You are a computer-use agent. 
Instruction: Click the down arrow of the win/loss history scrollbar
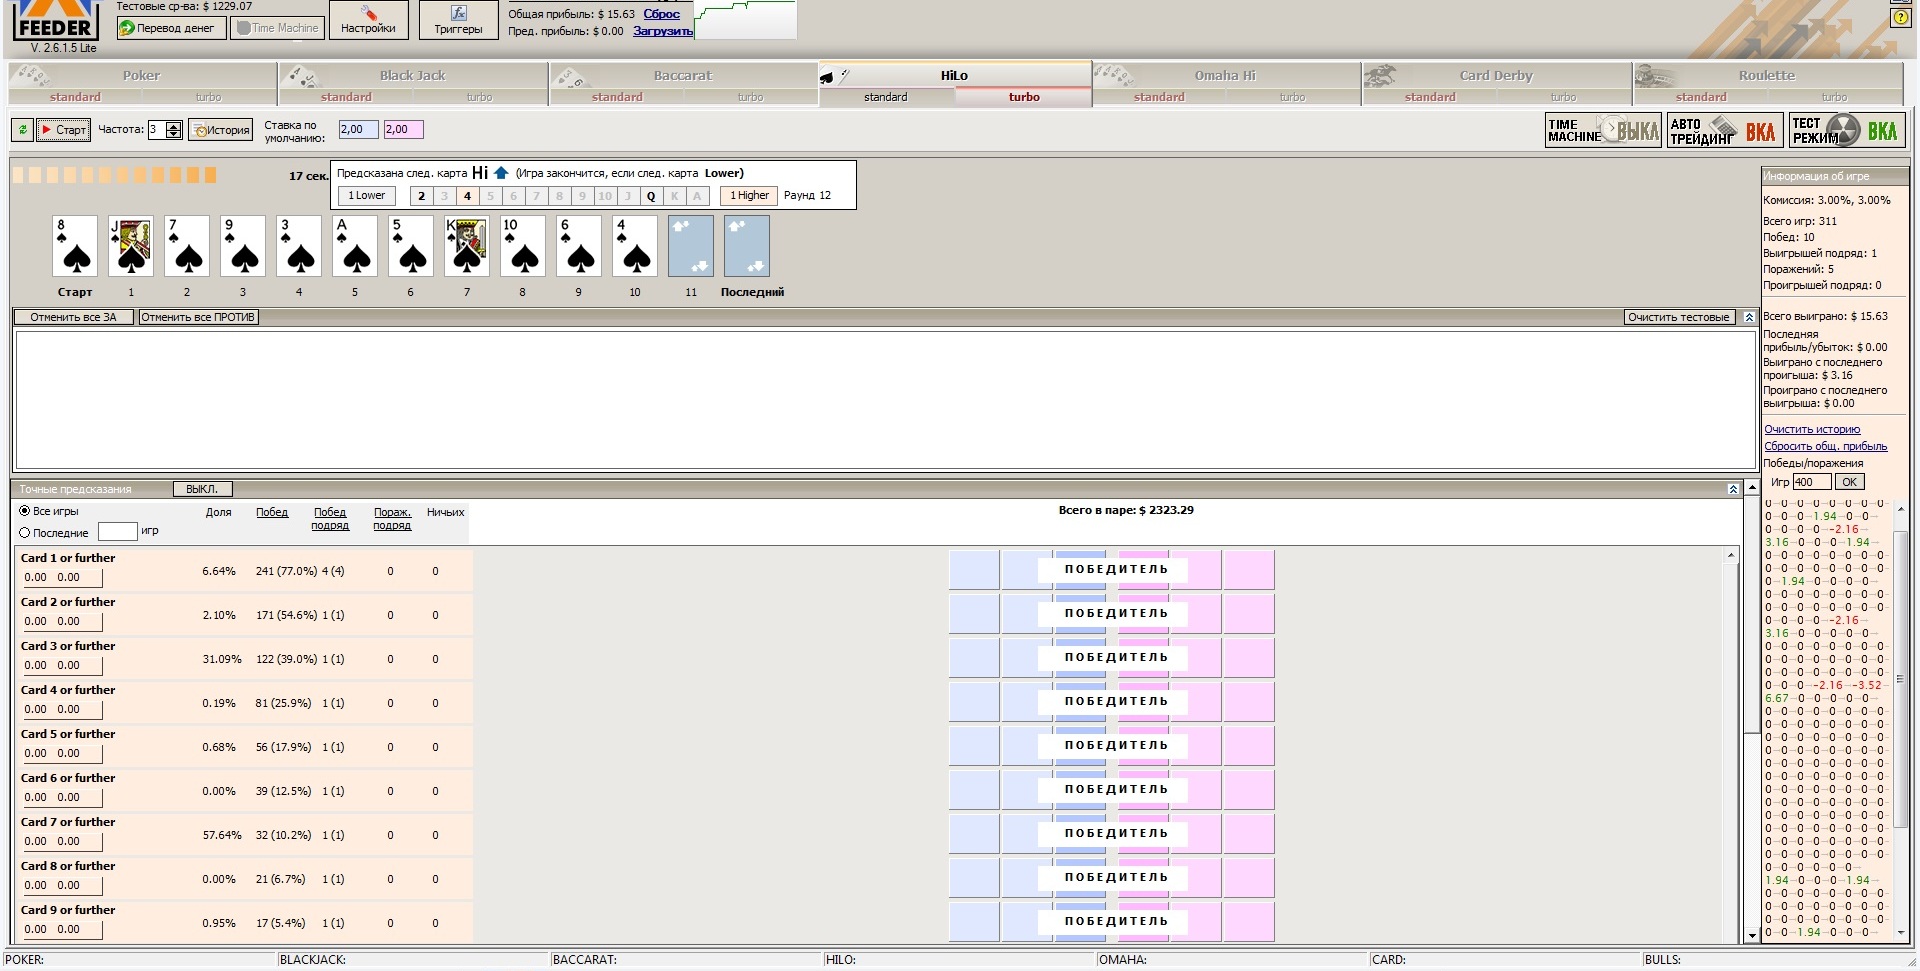(x=1902, y=932)
